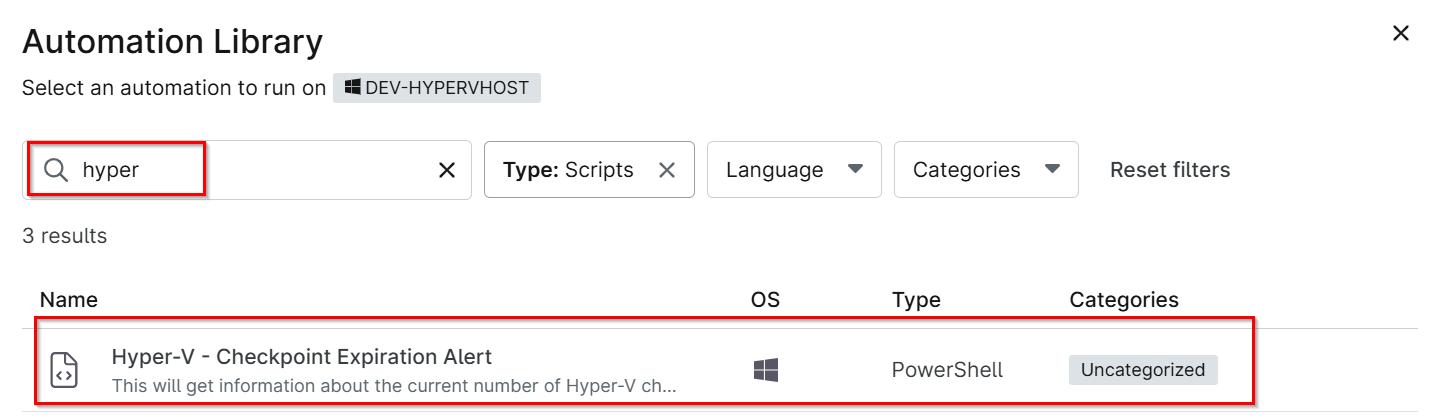Click the search magnifier icon
Viewport: 1444px width, 418px height.
point(56,170)
